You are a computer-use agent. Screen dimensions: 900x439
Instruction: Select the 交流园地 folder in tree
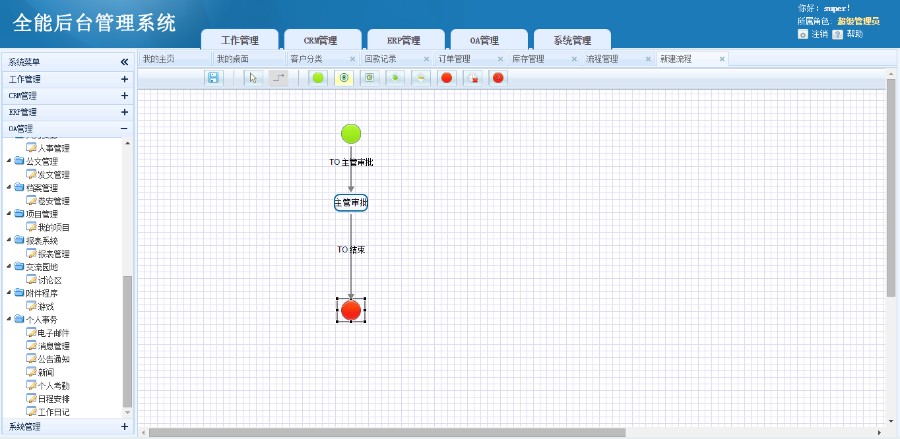click(x=42, y=267)
